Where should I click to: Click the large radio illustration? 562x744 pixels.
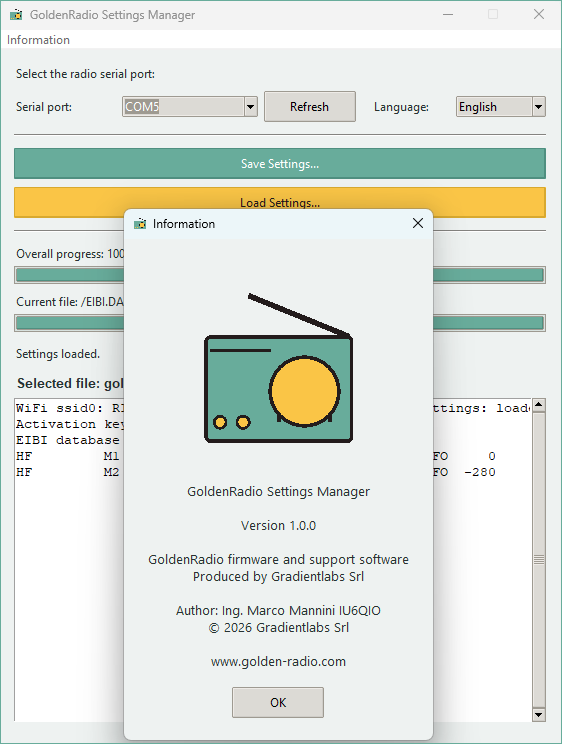tap(279, 368)
